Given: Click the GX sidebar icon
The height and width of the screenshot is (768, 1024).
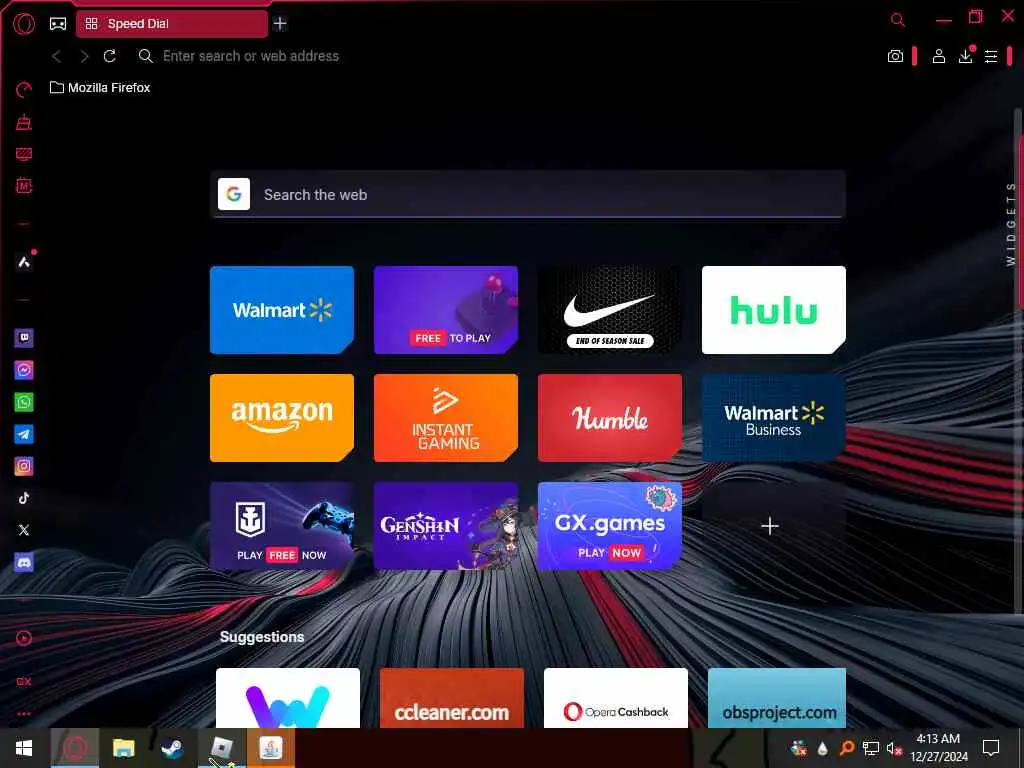Looking at the screenshot, I should [24, 682].
